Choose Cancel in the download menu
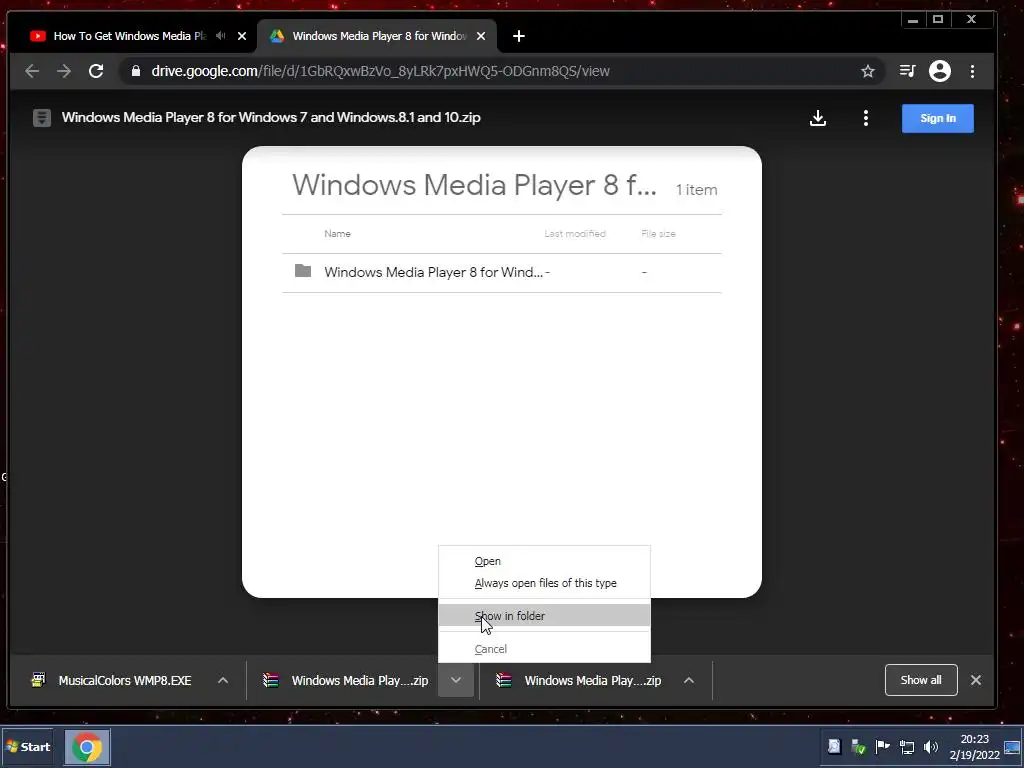This screenshot has width=1024, height=768. (x=544, y=648)
